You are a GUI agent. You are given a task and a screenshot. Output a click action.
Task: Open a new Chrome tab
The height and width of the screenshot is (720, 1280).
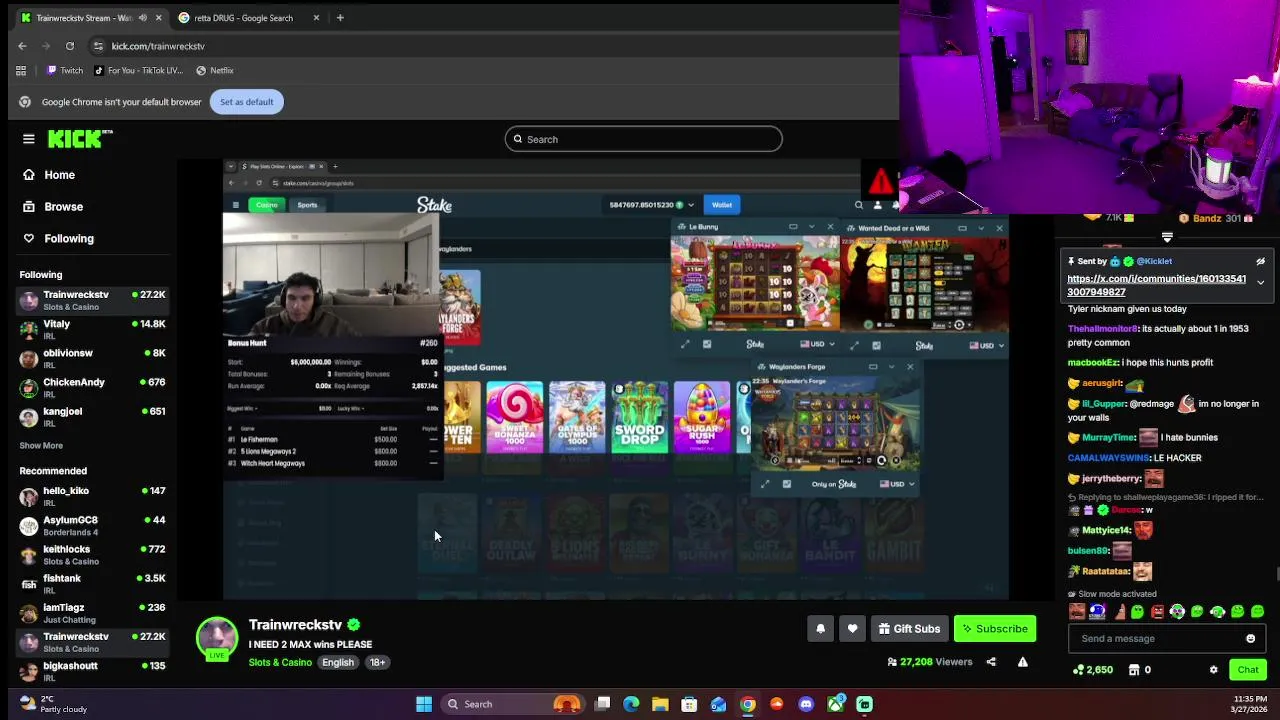[340, 18]
